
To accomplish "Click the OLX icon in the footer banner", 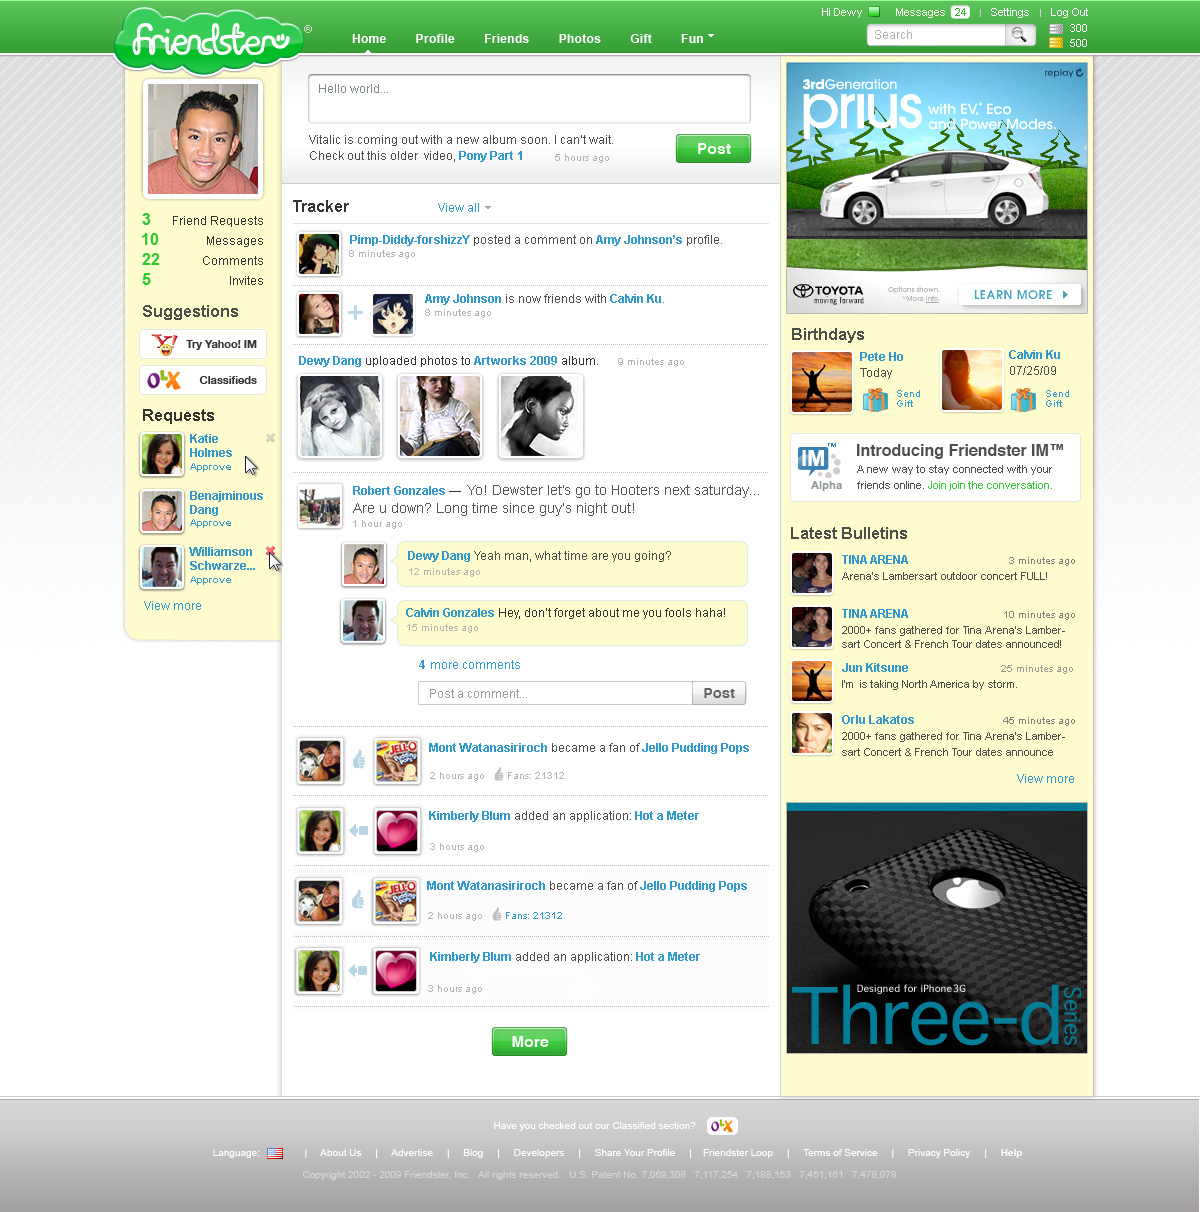I will pos(721,1125).
